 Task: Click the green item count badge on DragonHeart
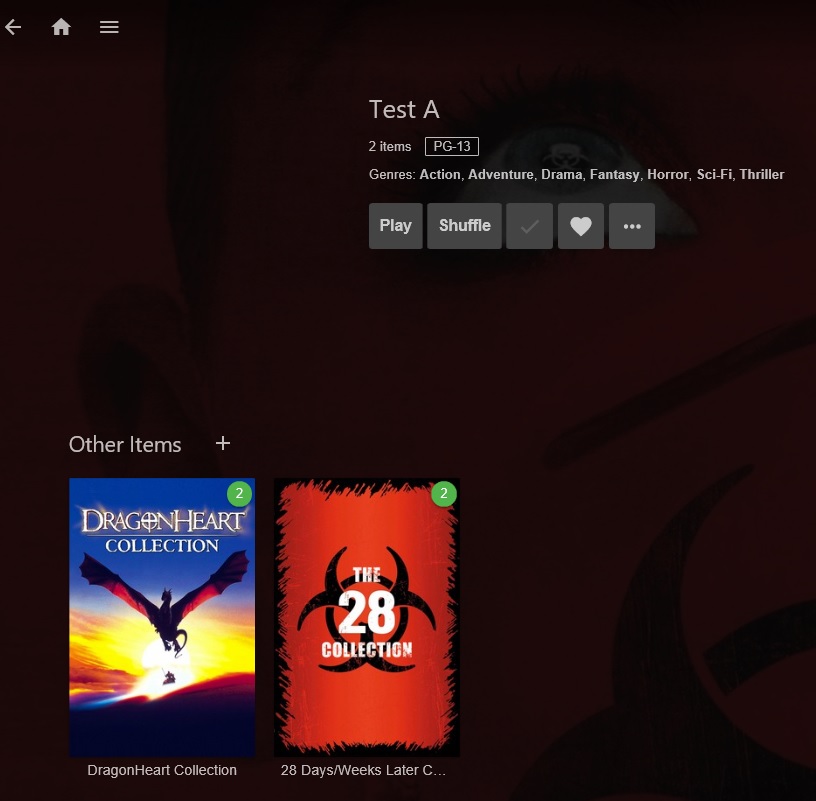pos(238,494)
